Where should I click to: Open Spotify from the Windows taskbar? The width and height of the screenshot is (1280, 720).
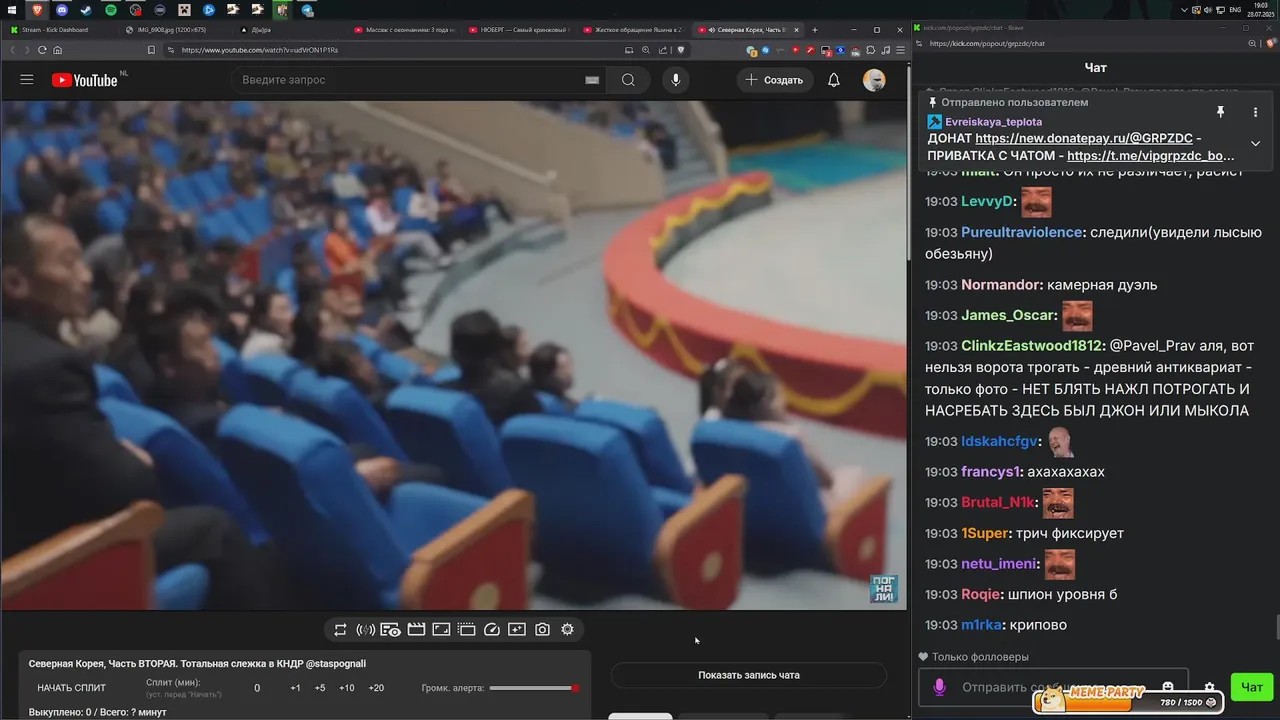[x=110, y=10]
